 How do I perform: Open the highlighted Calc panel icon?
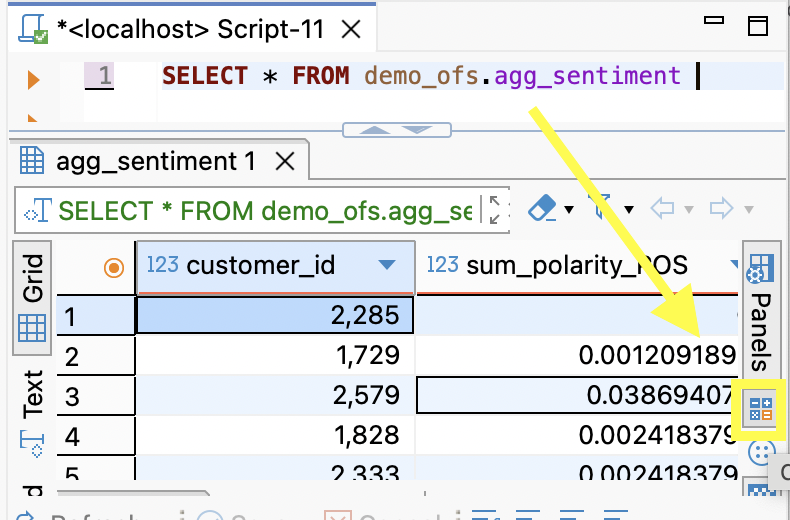761,409
